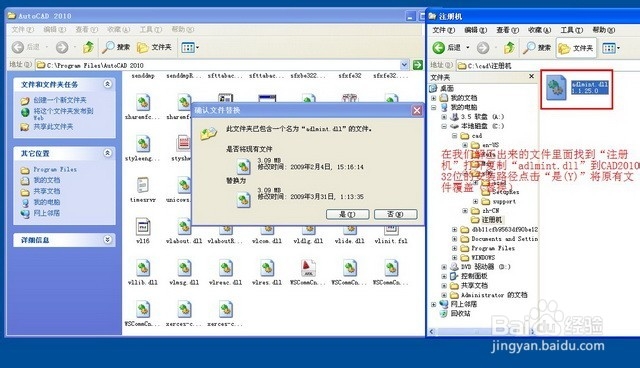This screenshot has width=640, height=368.
Task: Select vlreac.dll file icon
Action: pyautogui.click(x=226, y=268)
